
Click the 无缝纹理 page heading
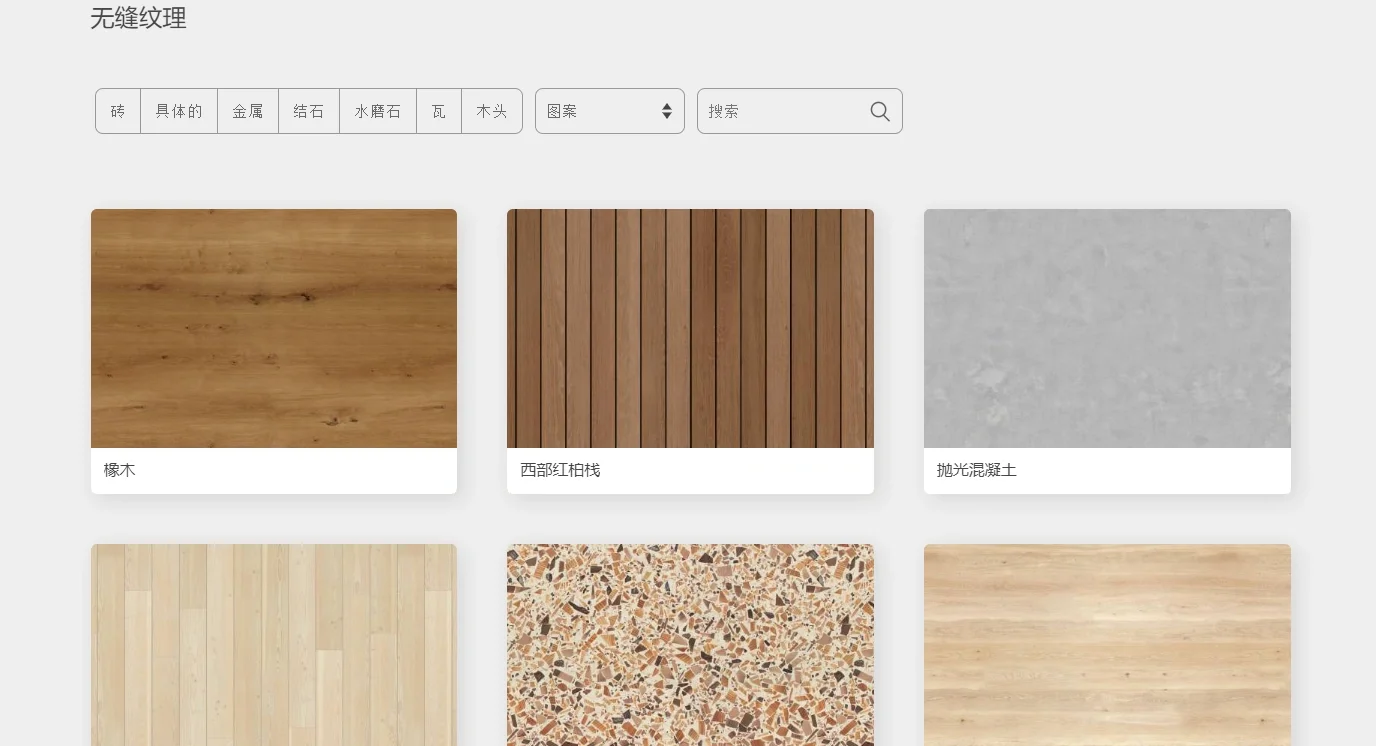pos(138,18)
